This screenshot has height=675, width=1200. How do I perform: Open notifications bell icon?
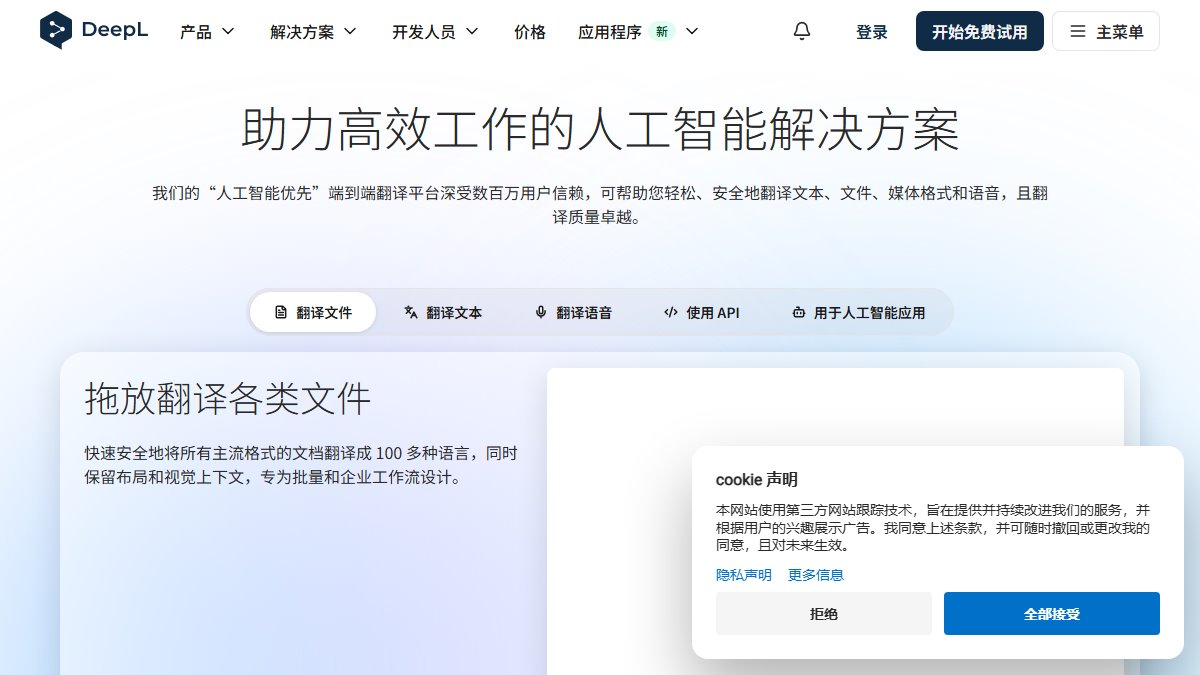coord(802,31)
